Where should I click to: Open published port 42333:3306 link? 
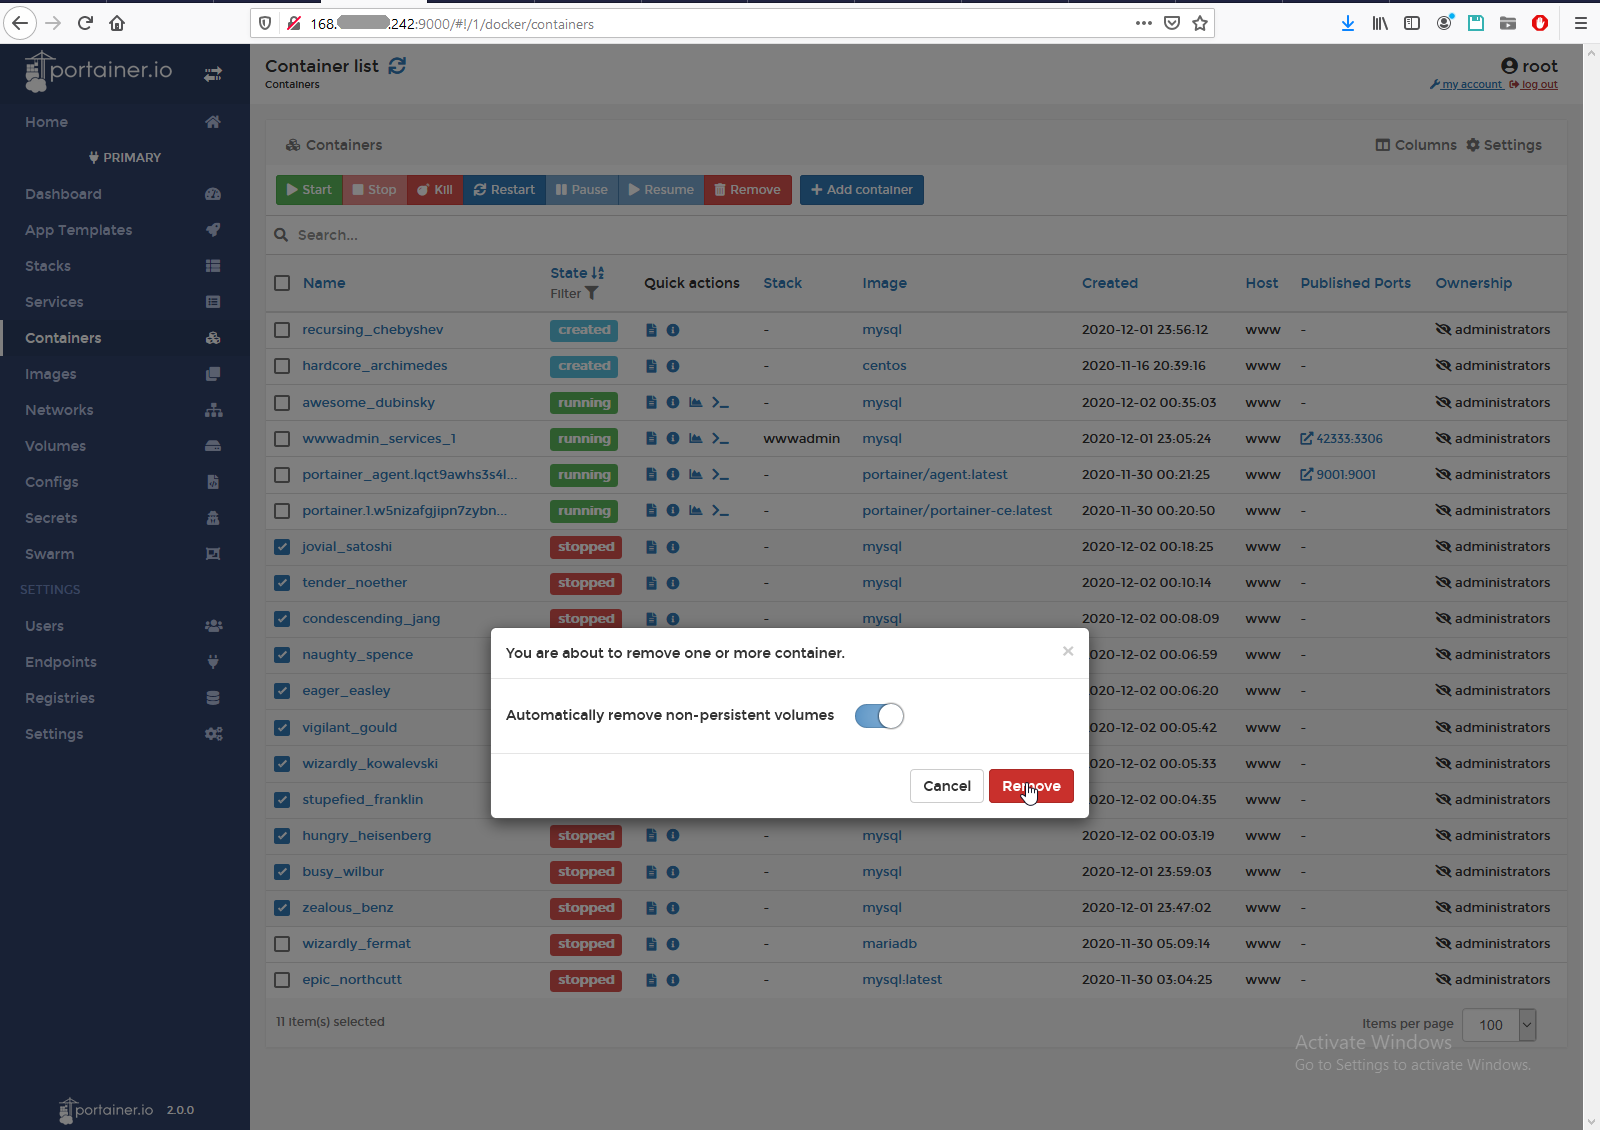1341,439
